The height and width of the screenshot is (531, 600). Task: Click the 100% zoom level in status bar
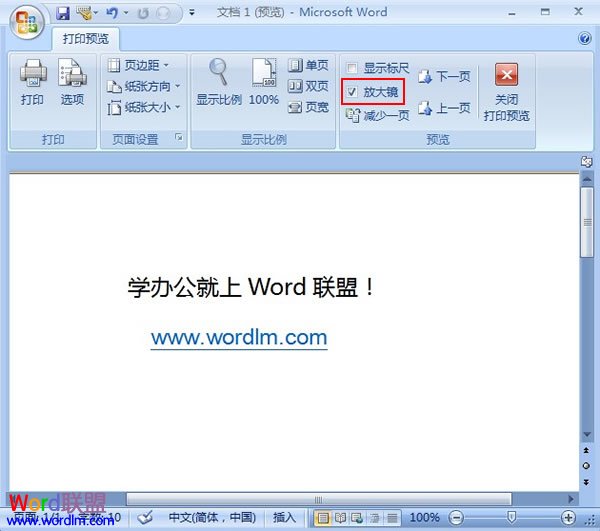coord(424,518)
